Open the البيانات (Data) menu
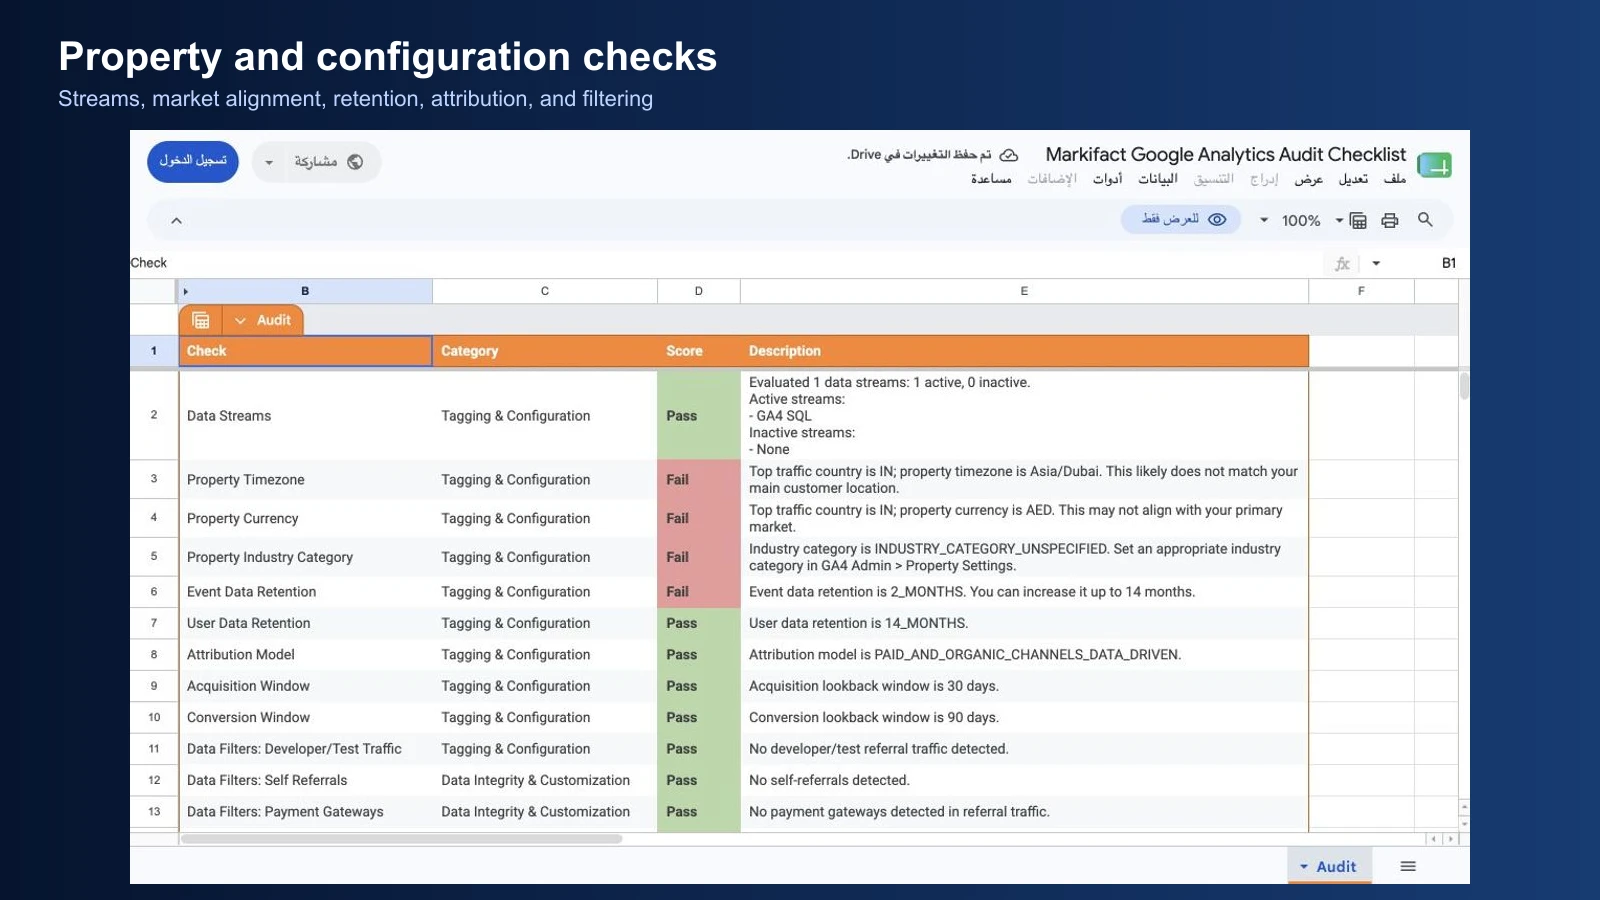 [x=1158, y=179]
